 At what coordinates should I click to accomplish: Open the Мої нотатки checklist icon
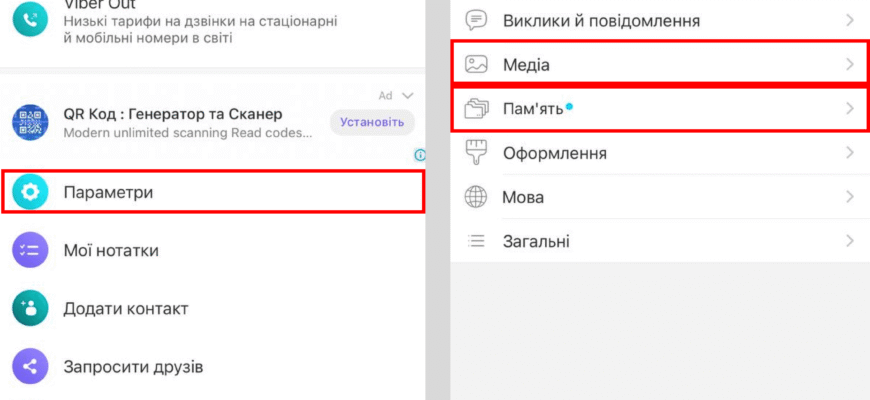click(x=30, y=250)
